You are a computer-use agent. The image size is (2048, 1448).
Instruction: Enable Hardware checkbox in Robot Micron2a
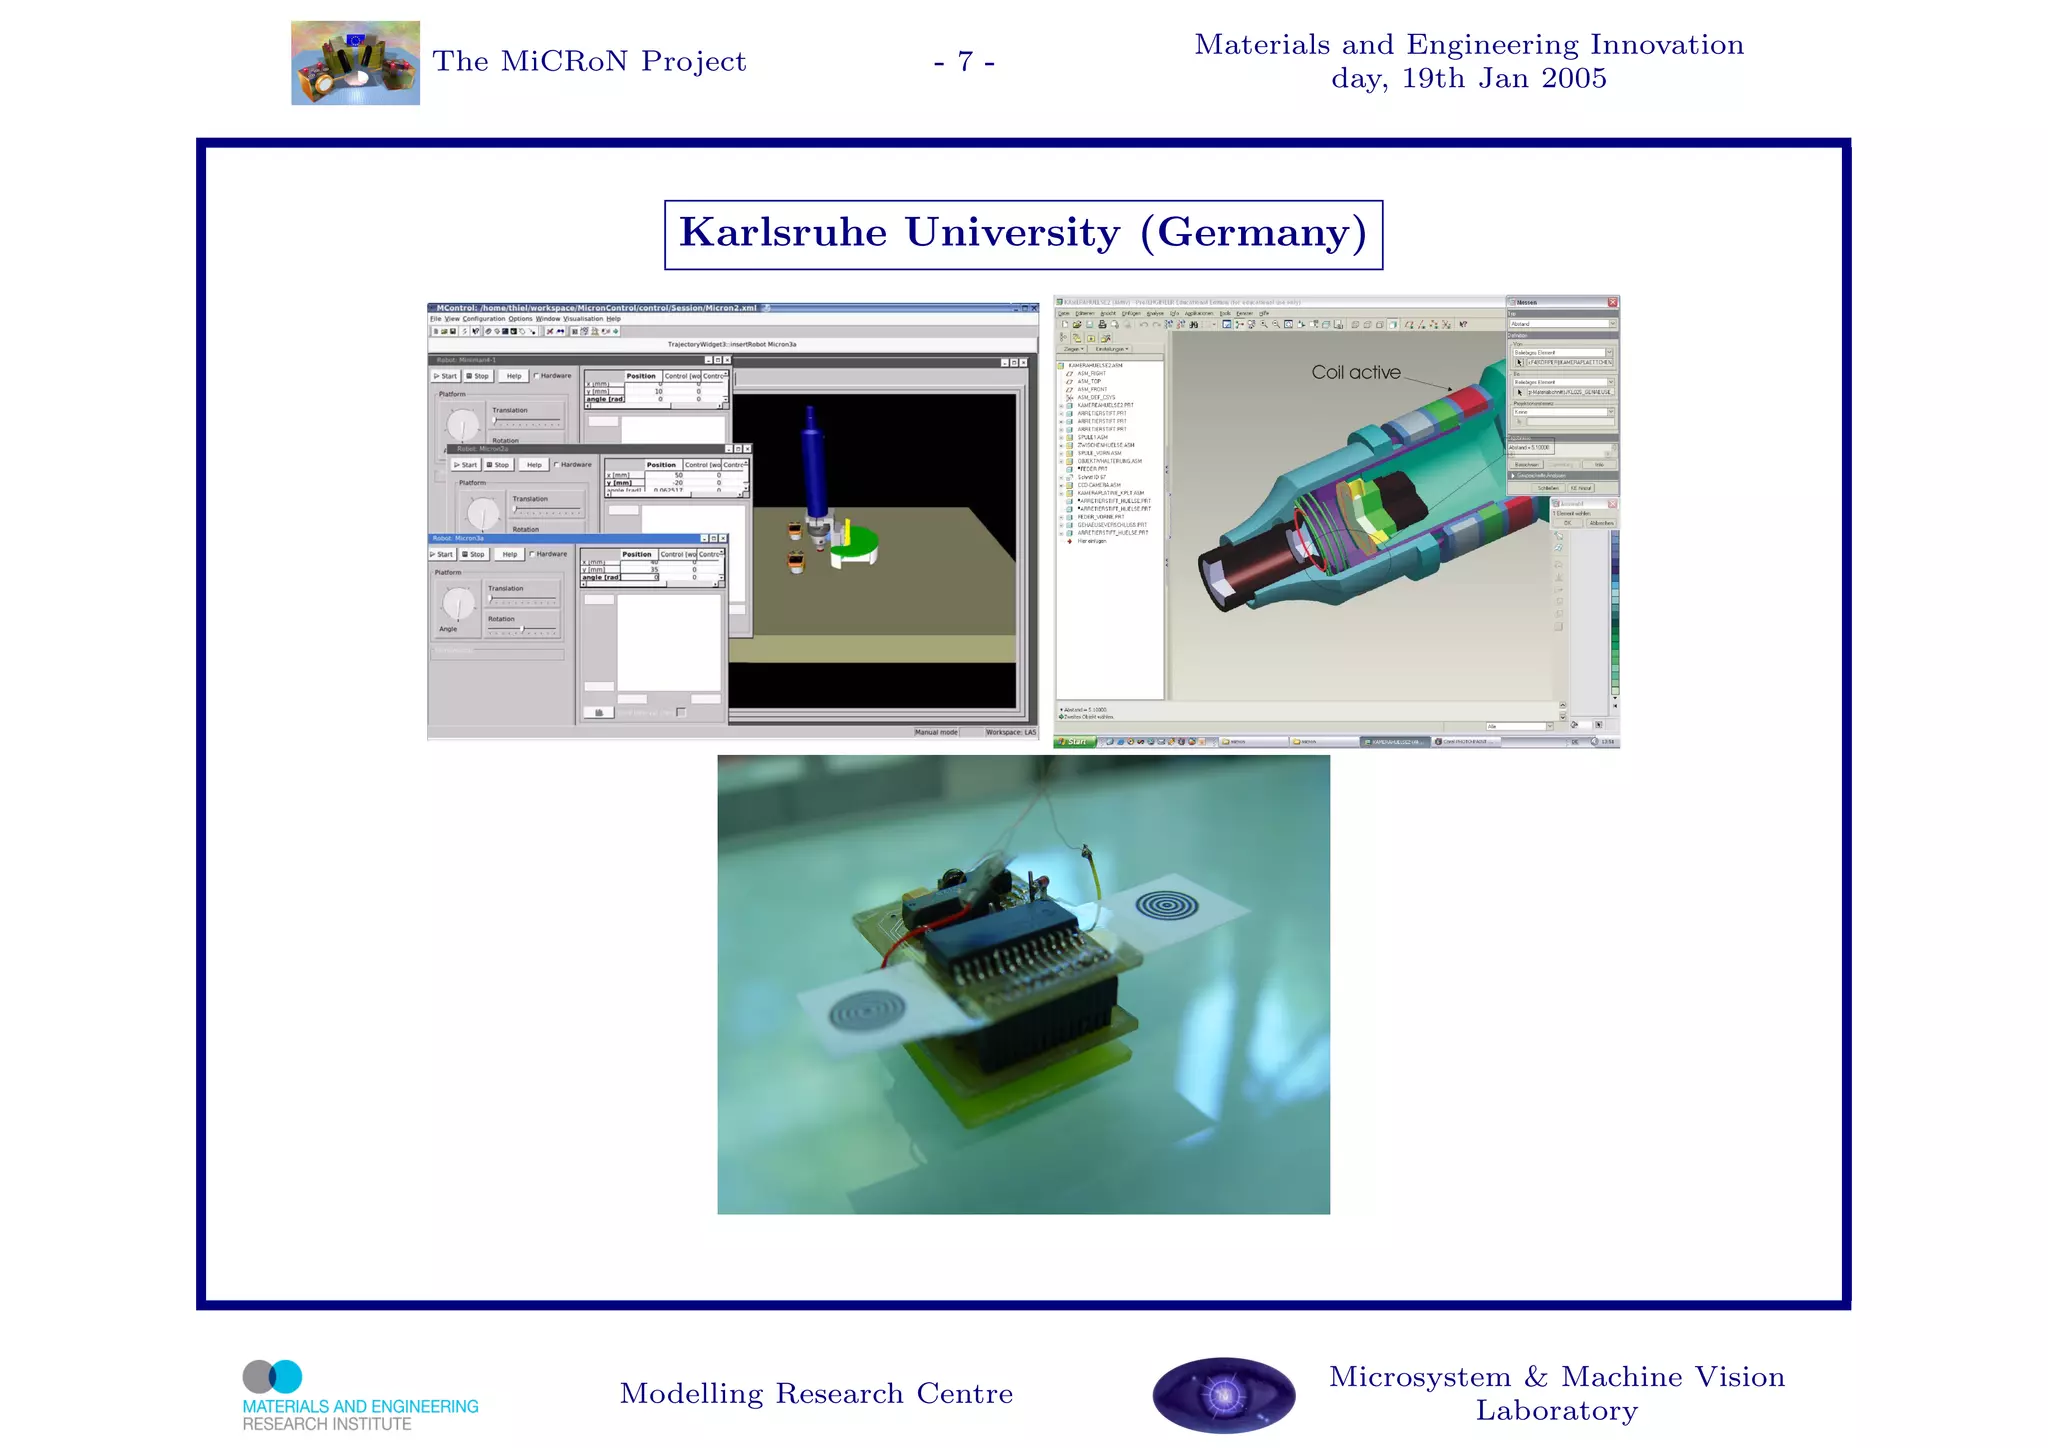[557, 465]
